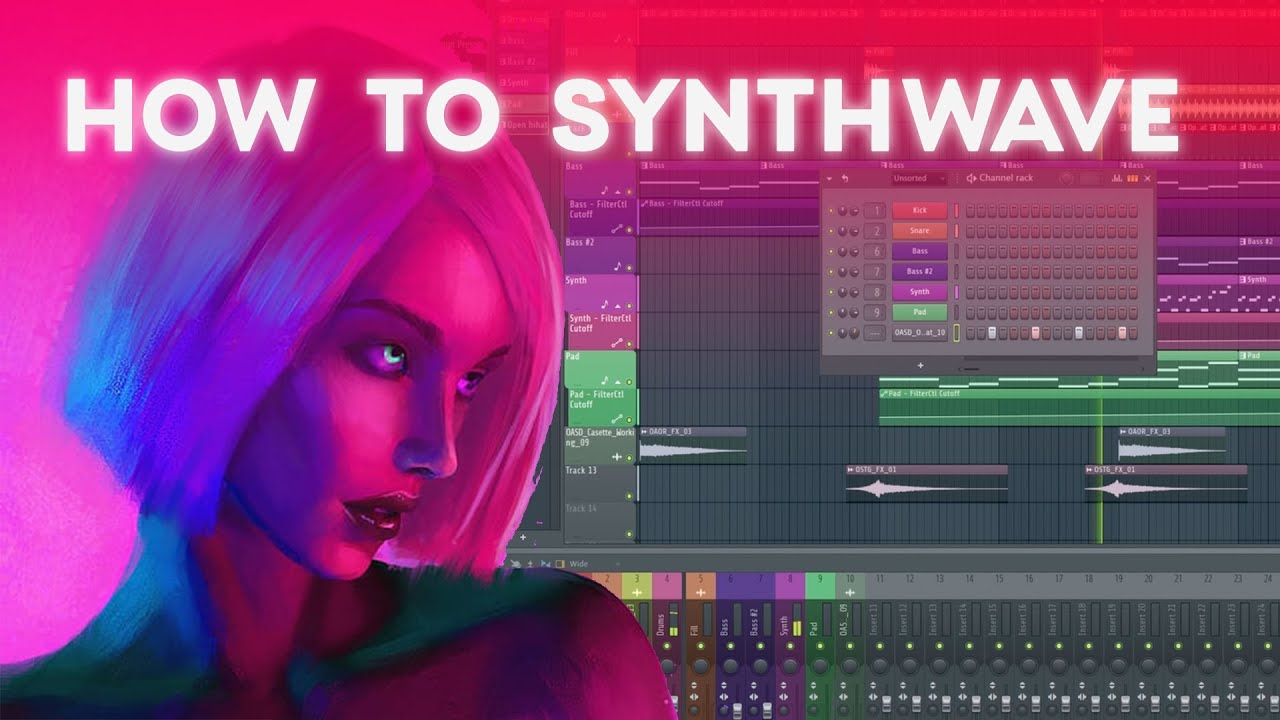The height and width of the screenshot is (720, 1280).
Task: Open the Snare channel in Channel rack
Action: [x=920, y=231]
